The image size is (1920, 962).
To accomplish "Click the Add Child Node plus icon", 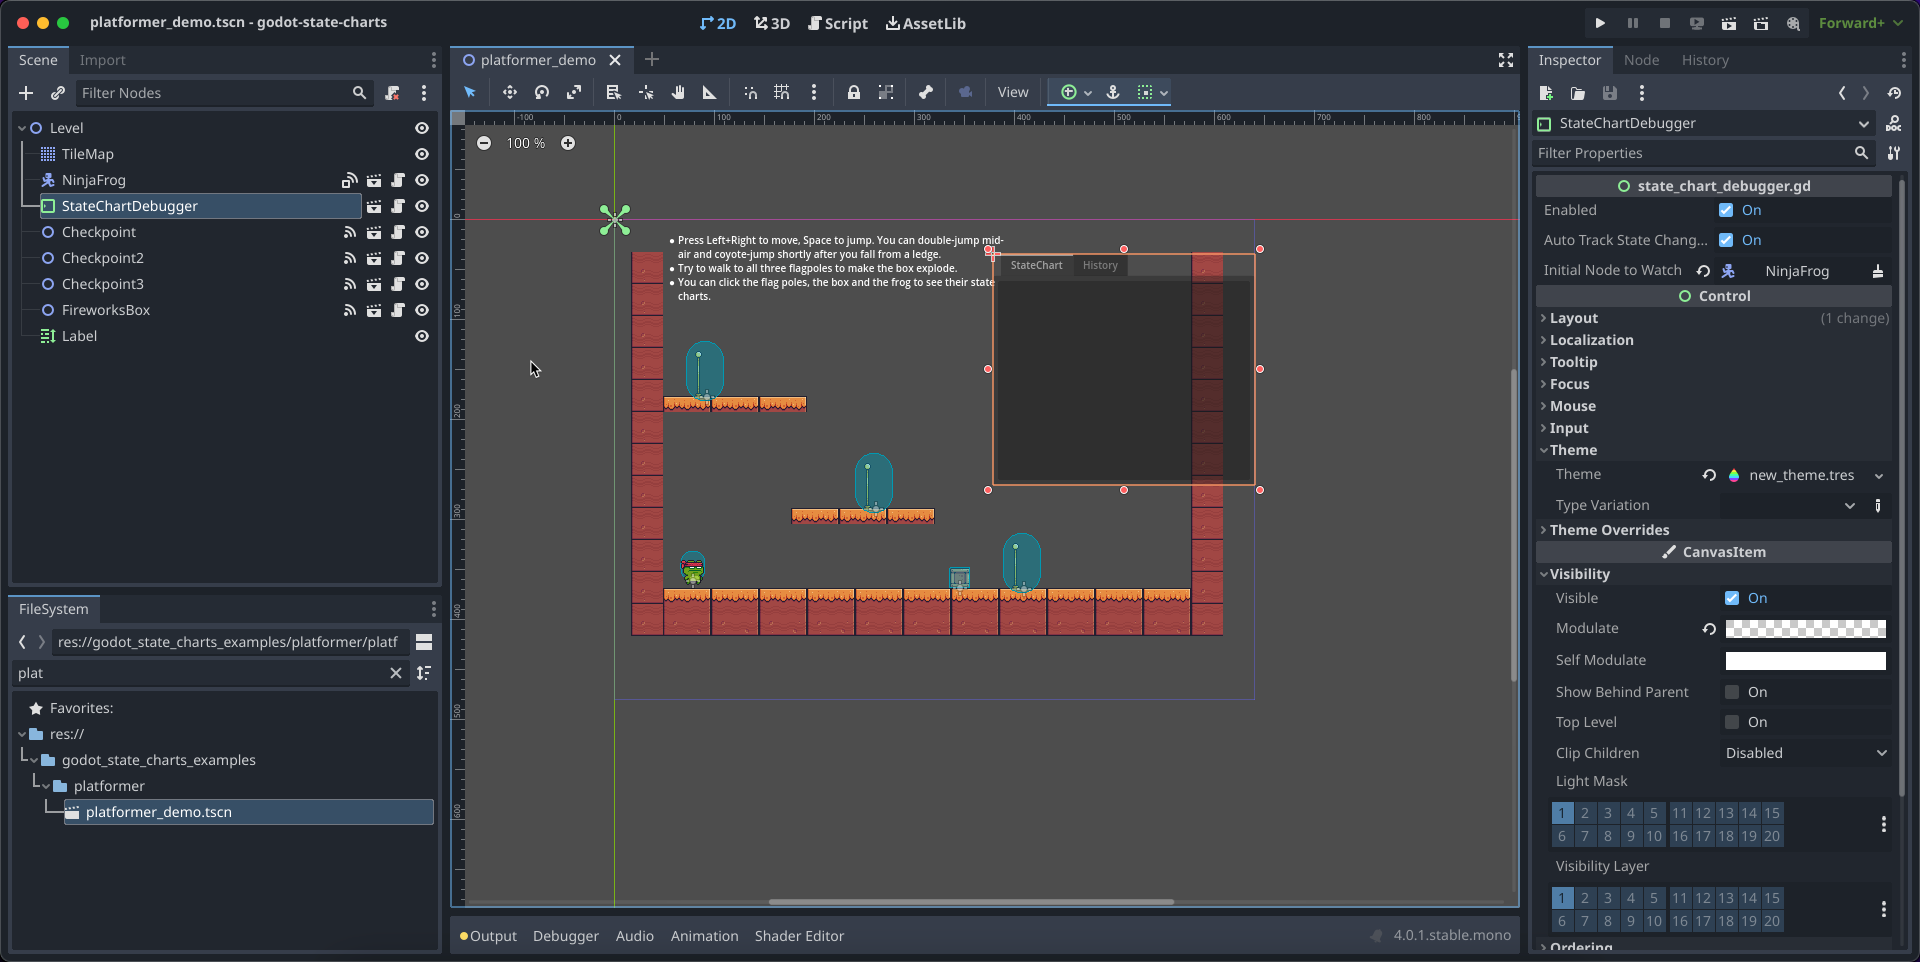I will click(26, 93).
